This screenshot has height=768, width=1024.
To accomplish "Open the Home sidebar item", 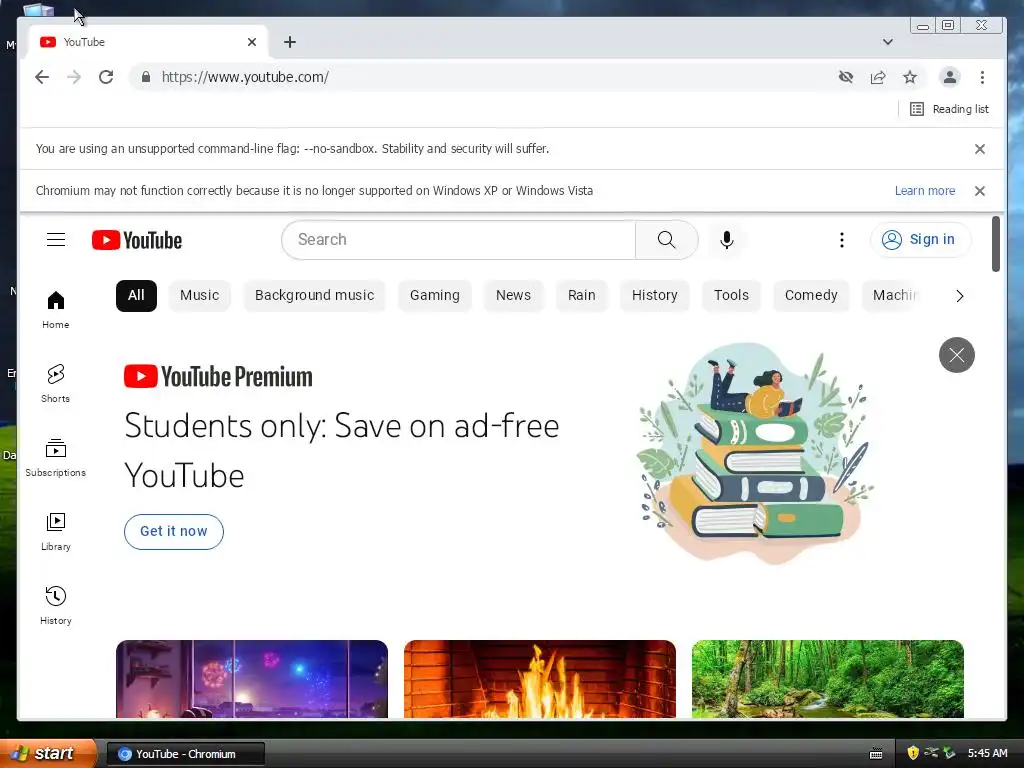I will tap(56, 310).
